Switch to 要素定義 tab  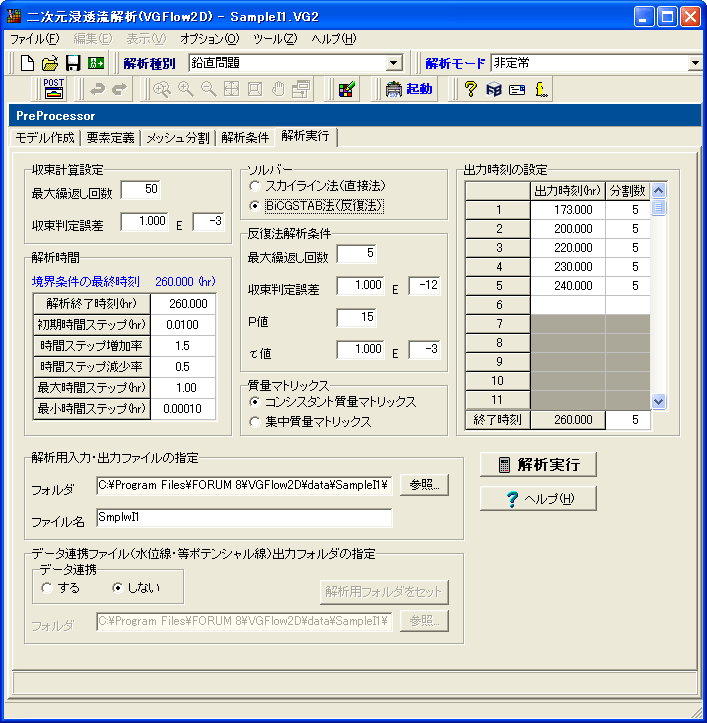(111, 137)
